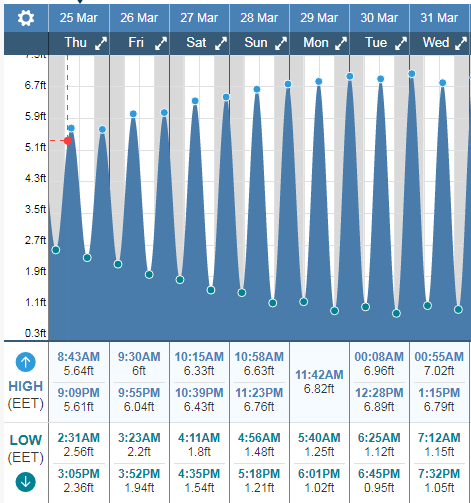Image resolution: width=471 pixels, height=503 pixels.
Task: Click the 00:55AM high tide entry
Action: pos(439,363)
